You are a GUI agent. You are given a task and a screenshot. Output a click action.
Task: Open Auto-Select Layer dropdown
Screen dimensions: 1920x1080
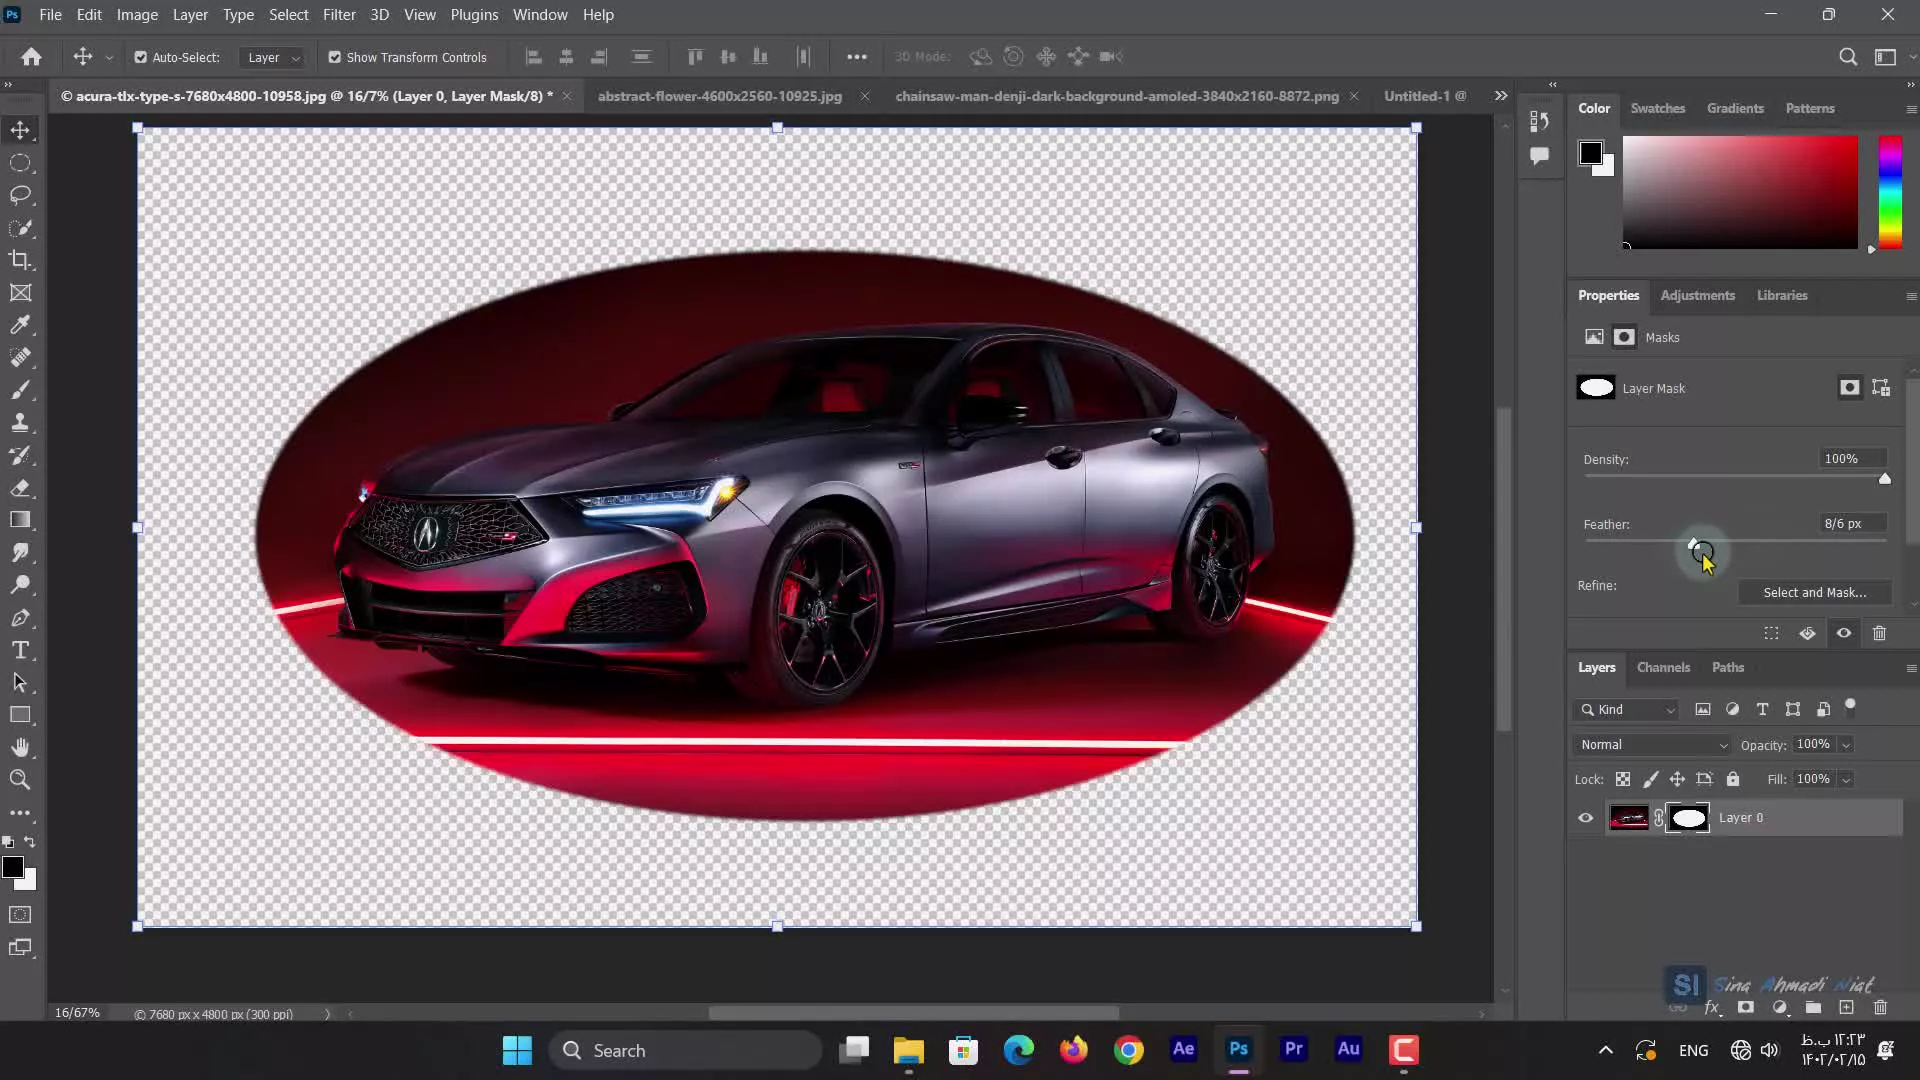(273, 57)
